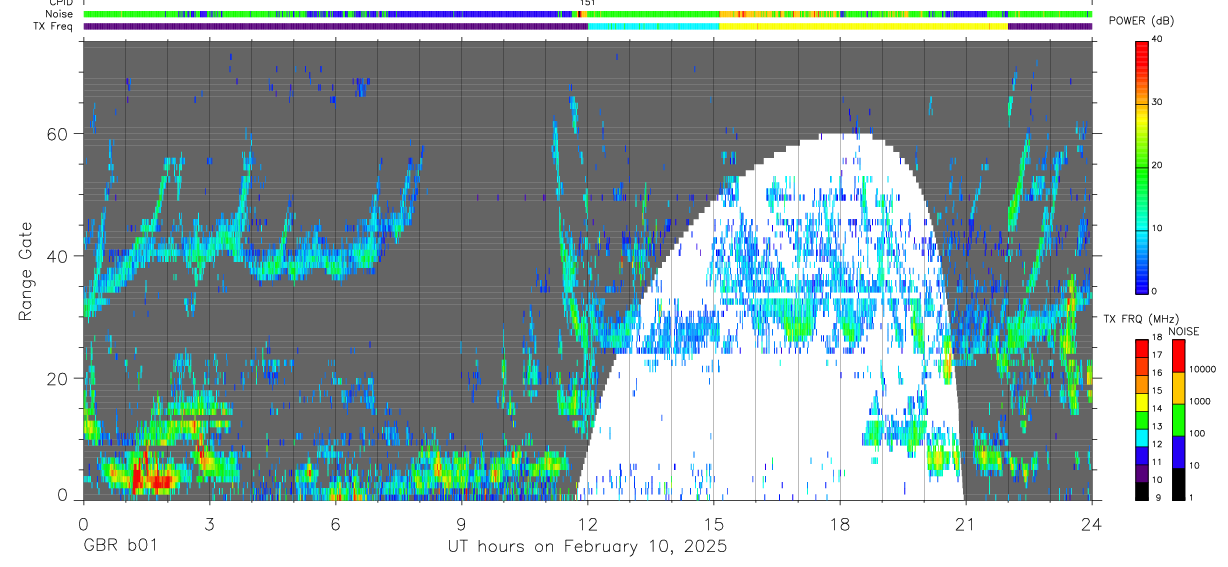
Task: Click the "10000" label in the NOISE legend
Action: coord(1203,369)
